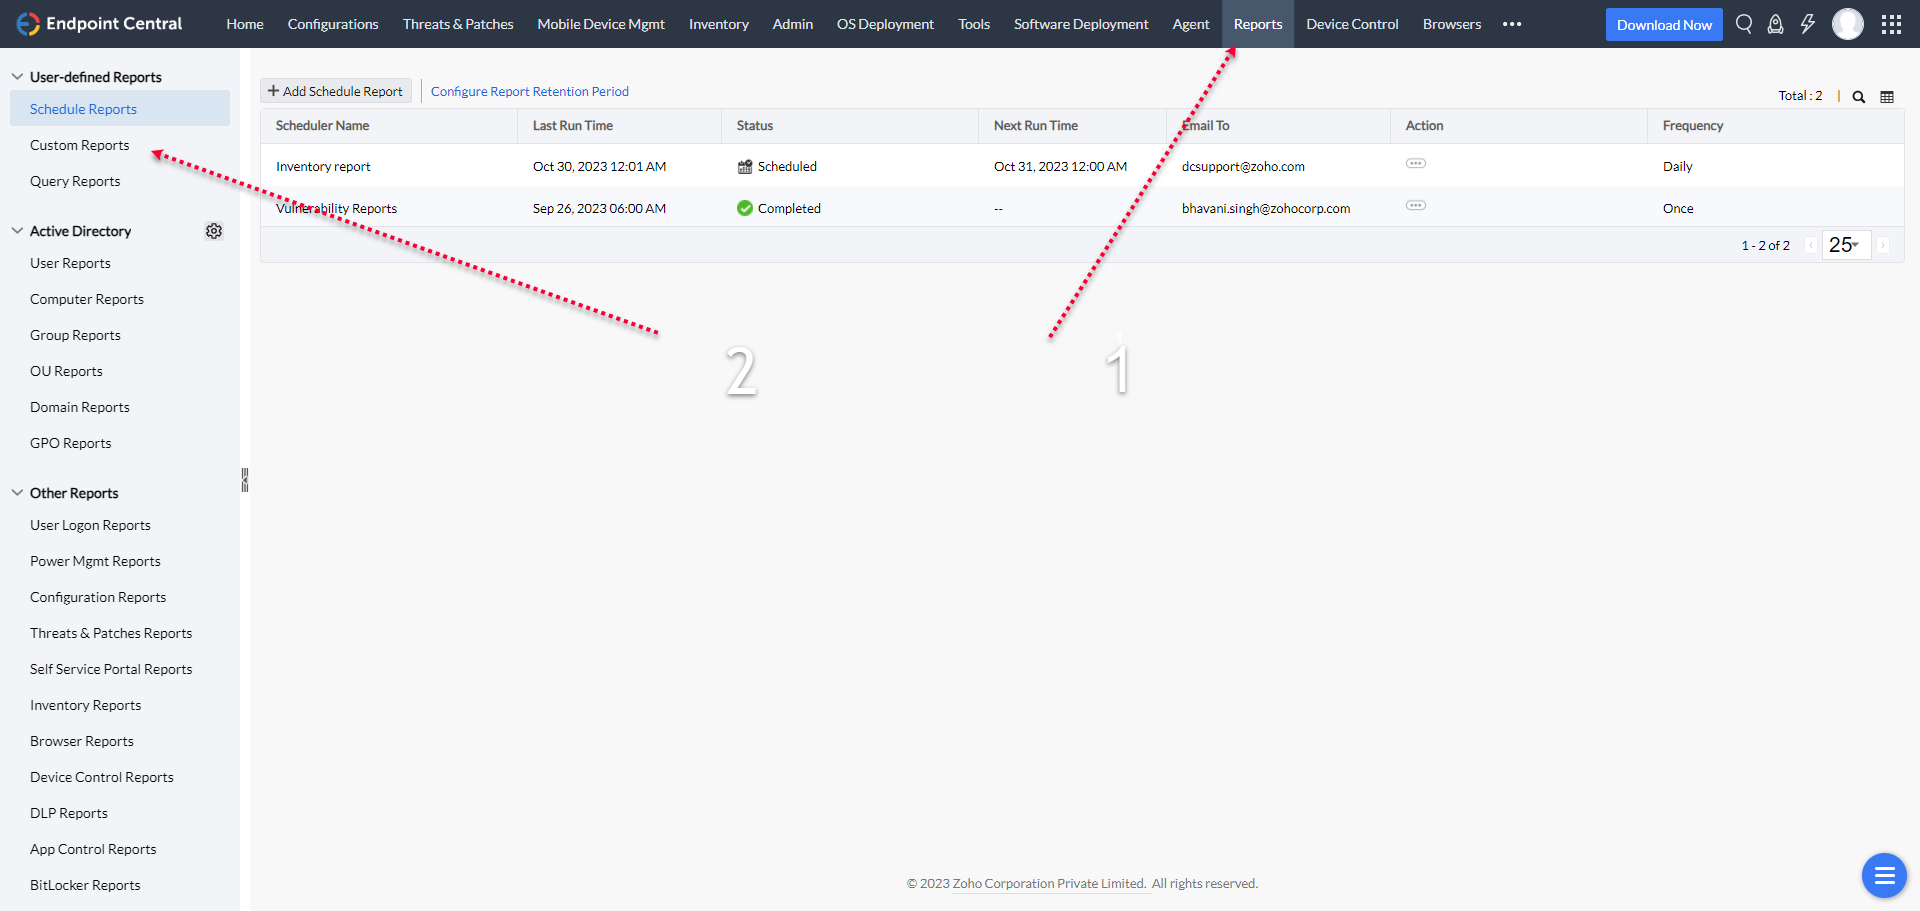Open Configure Report Retention Period link
This screenshot has width=1920, height=911.
click(530, 91)
